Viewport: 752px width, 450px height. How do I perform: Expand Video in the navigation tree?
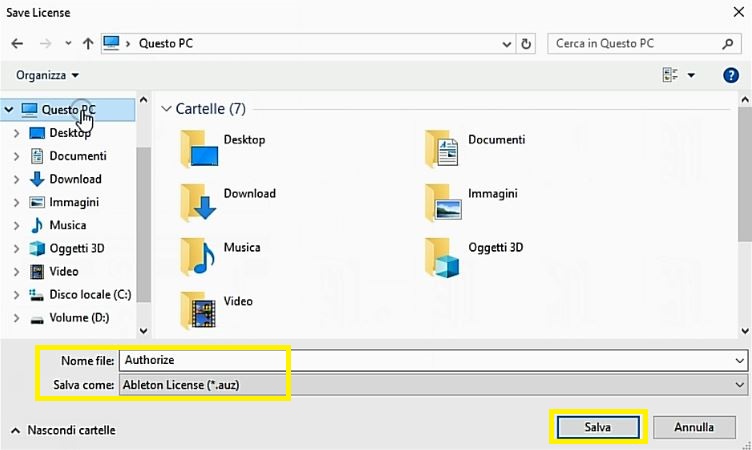tap(16, 271)
